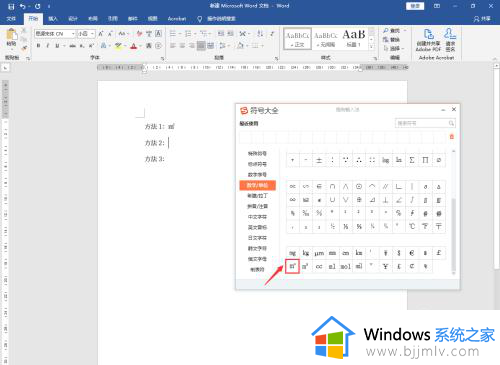The height and width of the screenshot is (365, 500).
Task: Toggle subscript formatting
Action: 82,46
